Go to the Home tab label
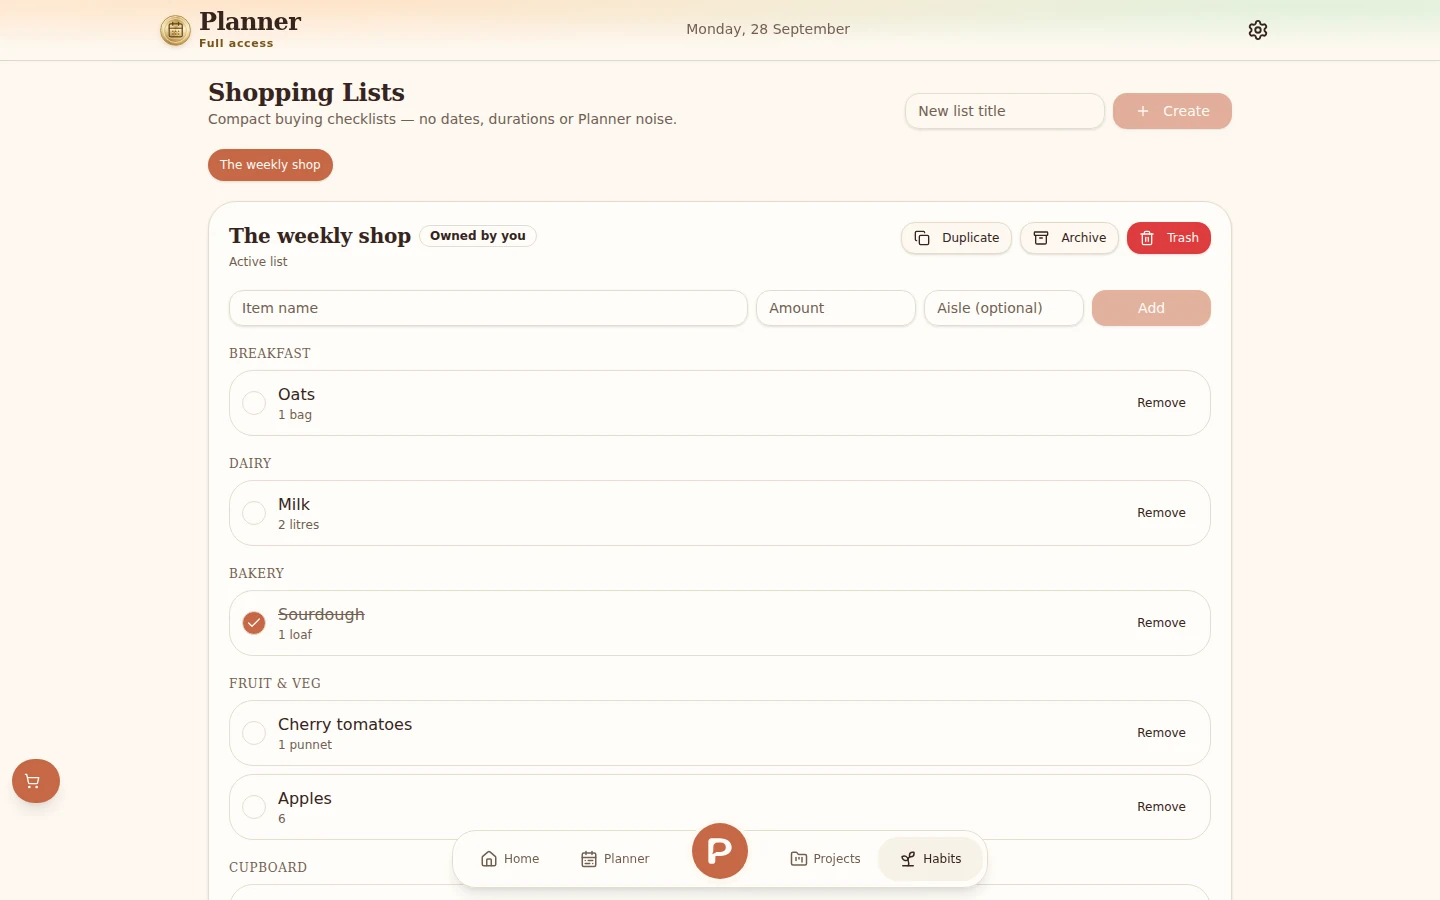The image size is (1440, 900). 521,859
